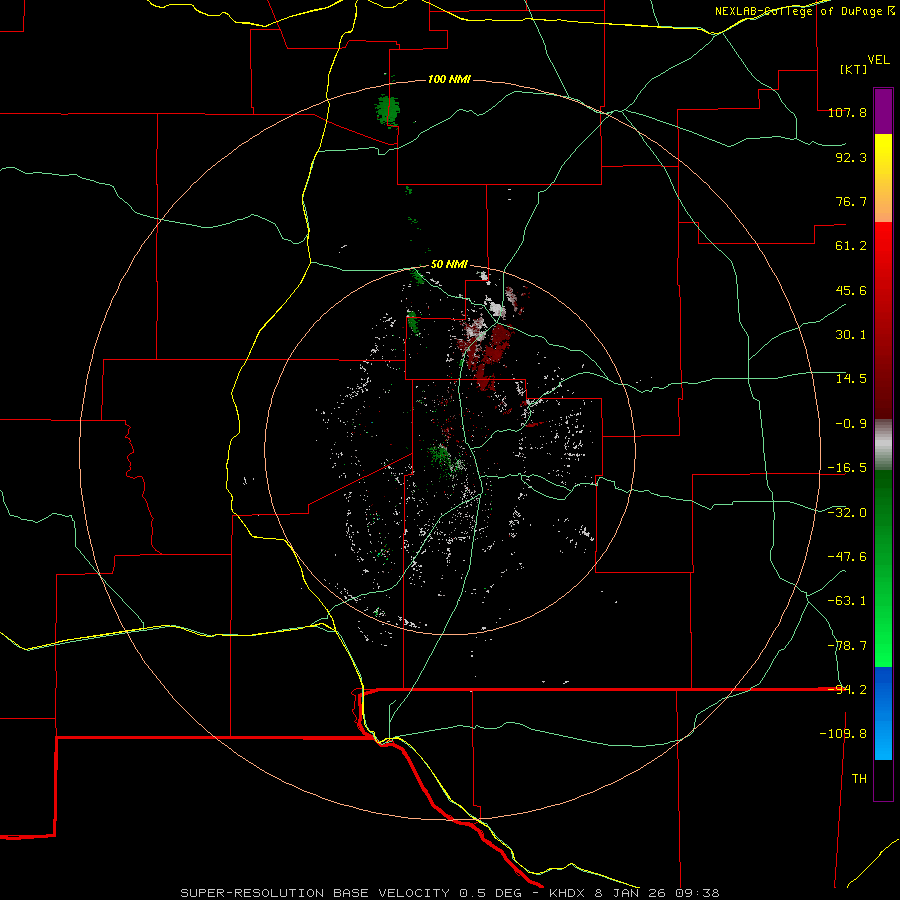The height and width of the screenshot is (900, 900).
Task: Click the blue segment of the velocity color bar
Action: (883, 713)
